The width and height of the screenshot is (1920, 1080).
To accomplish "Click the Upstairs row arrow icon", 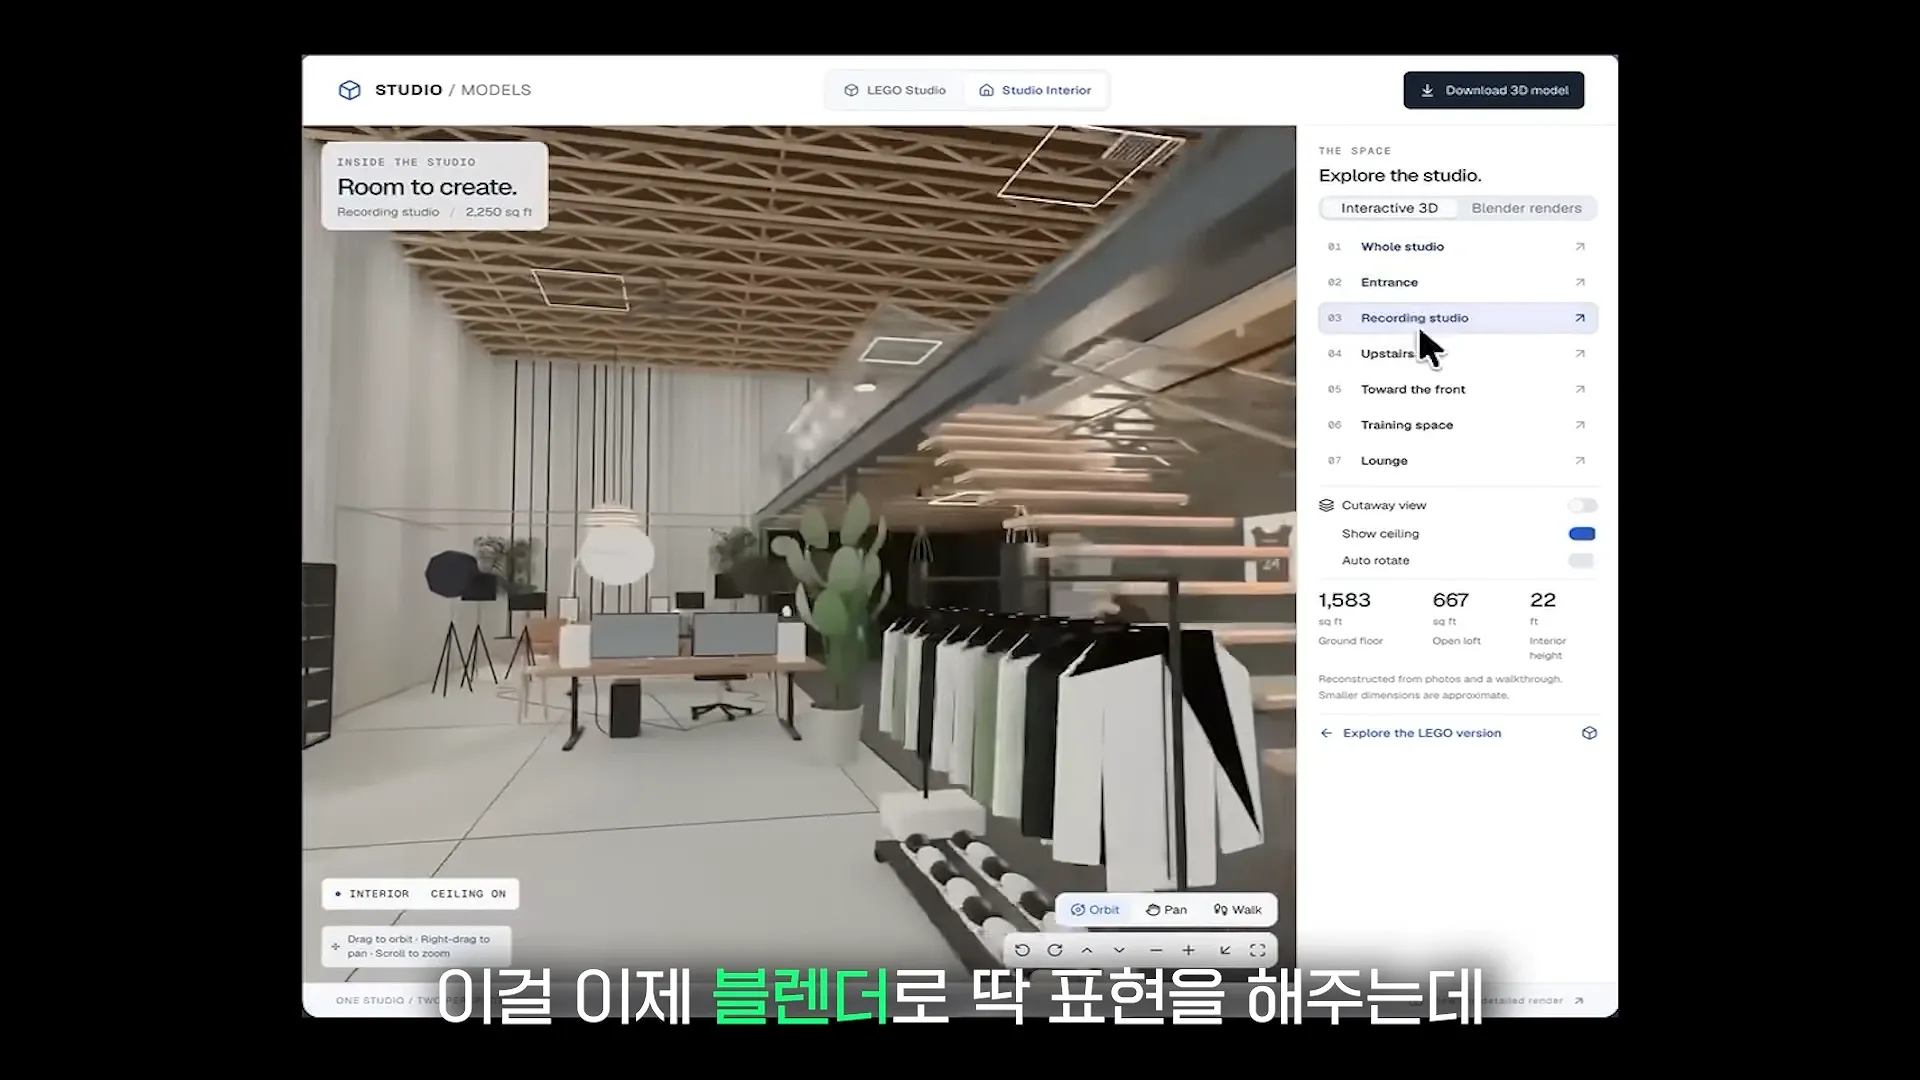I will (x=1580, y=354).
